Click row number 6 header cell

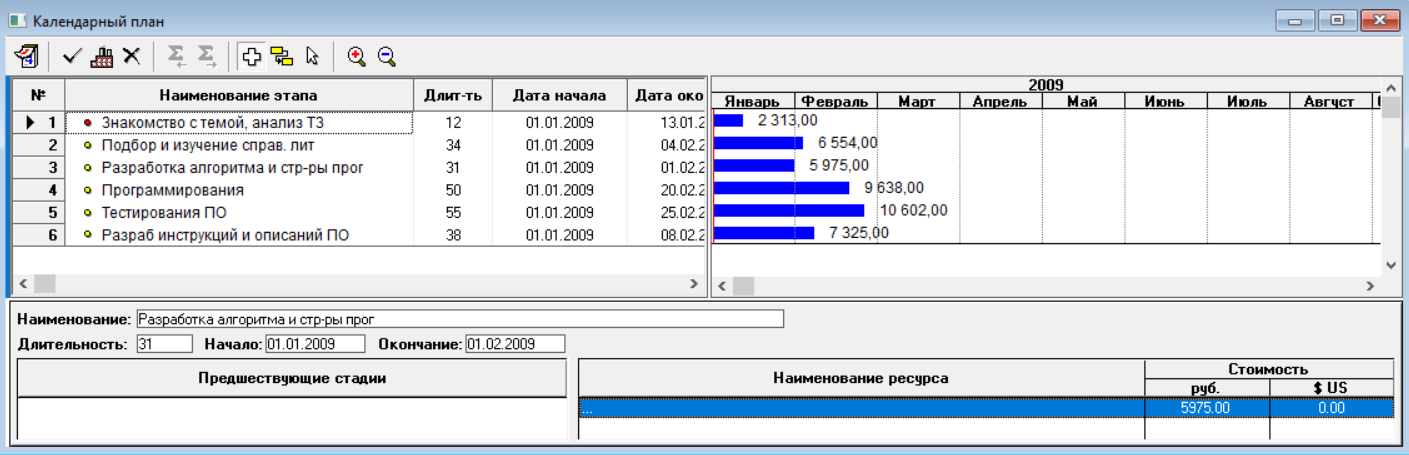tap(39, 236)
